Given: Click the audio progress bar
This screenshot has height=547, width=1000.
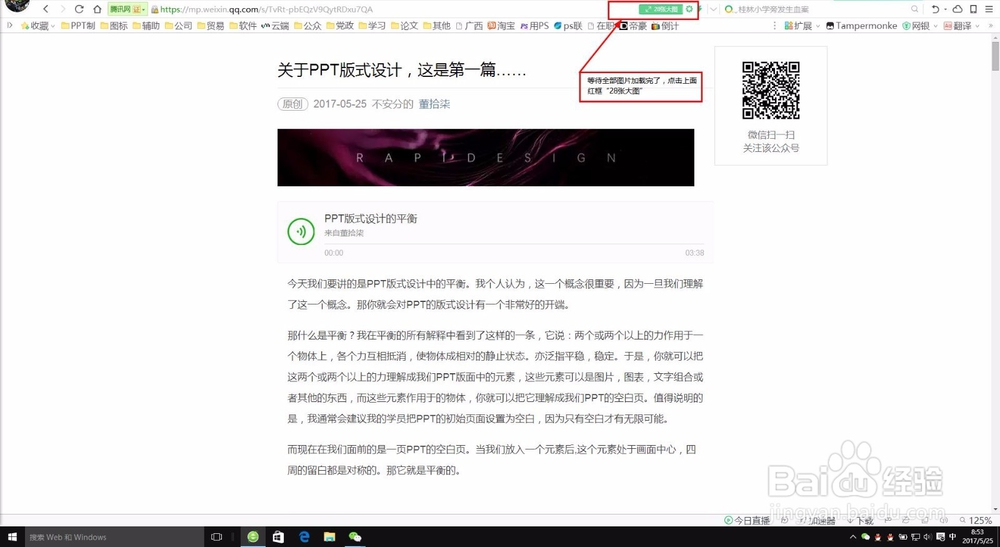Looking at the screenshot, I should 514,244.
